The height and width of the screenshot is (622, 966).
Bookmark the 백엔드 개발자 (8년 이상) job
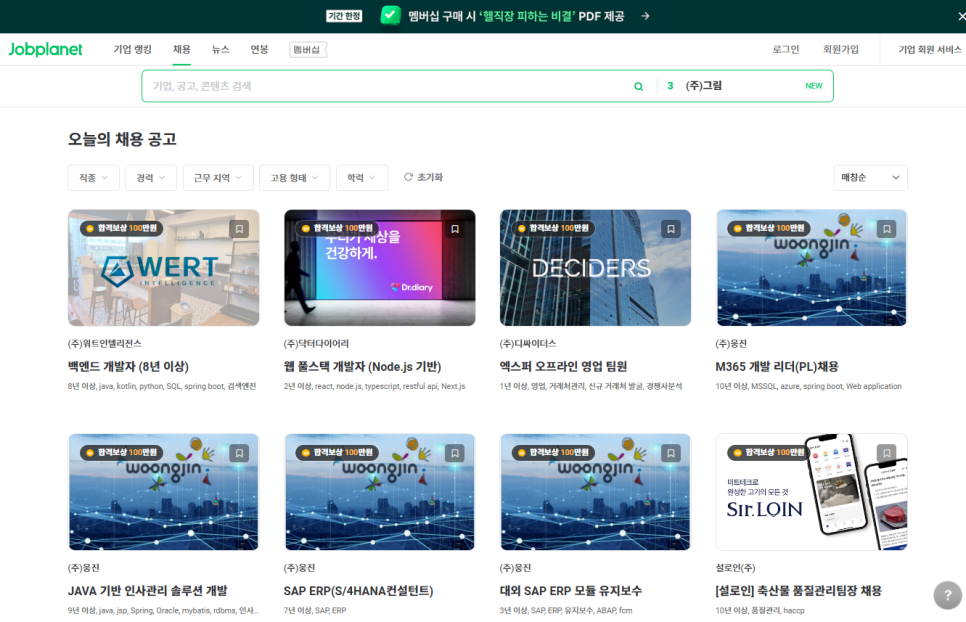click(239, 229)
